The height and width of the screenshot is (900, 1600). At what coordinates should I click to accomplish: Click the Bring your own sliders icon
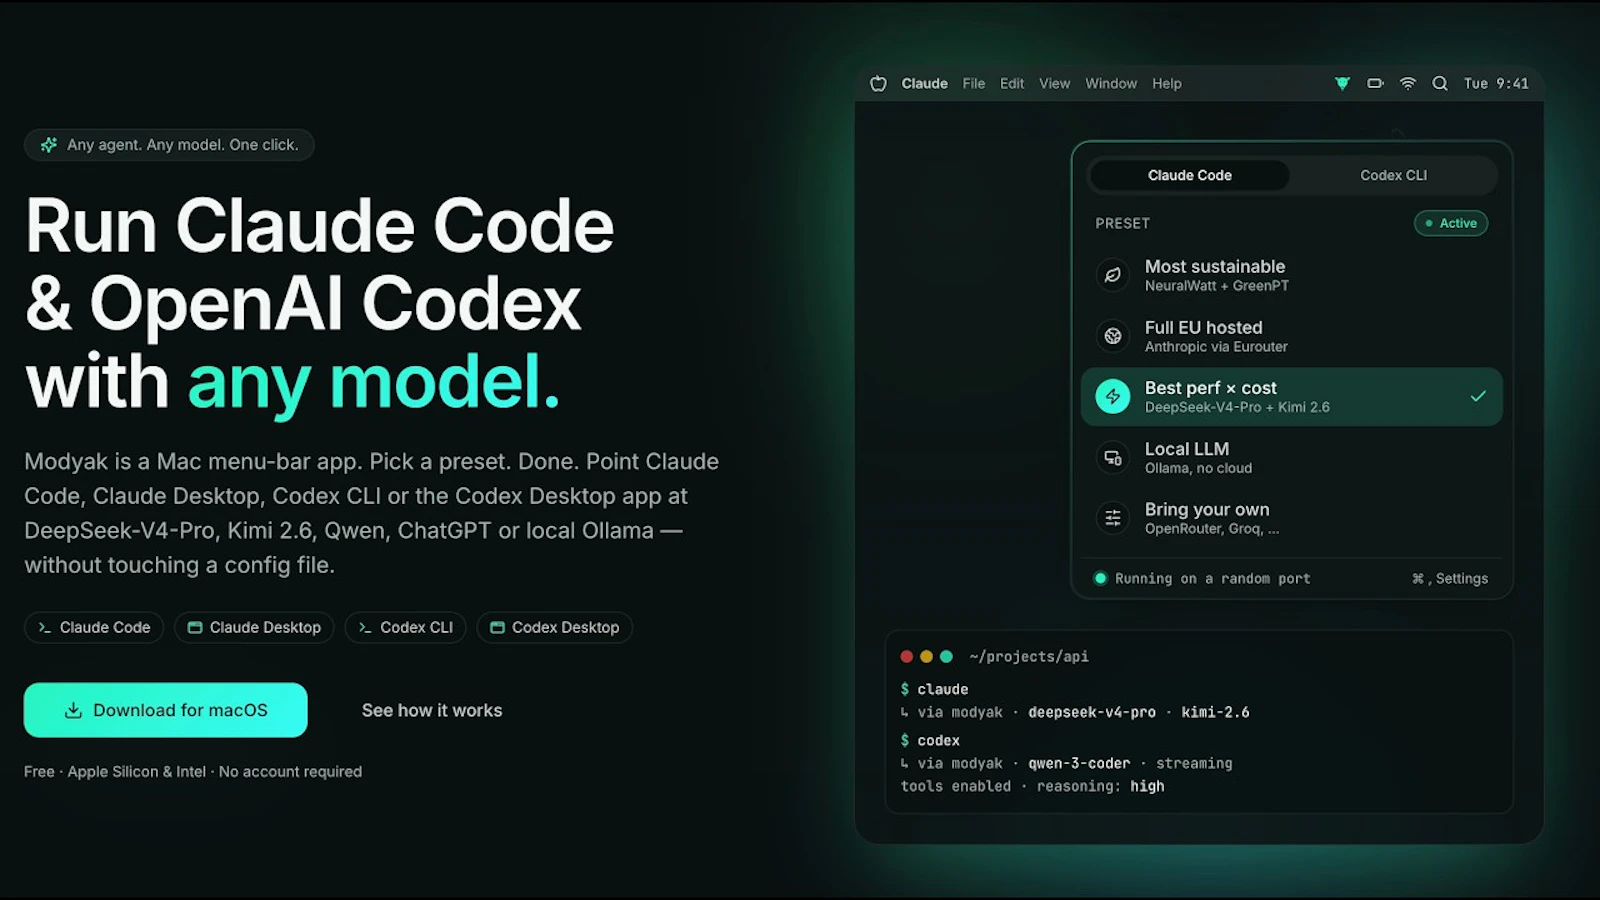coord(1112,518)
